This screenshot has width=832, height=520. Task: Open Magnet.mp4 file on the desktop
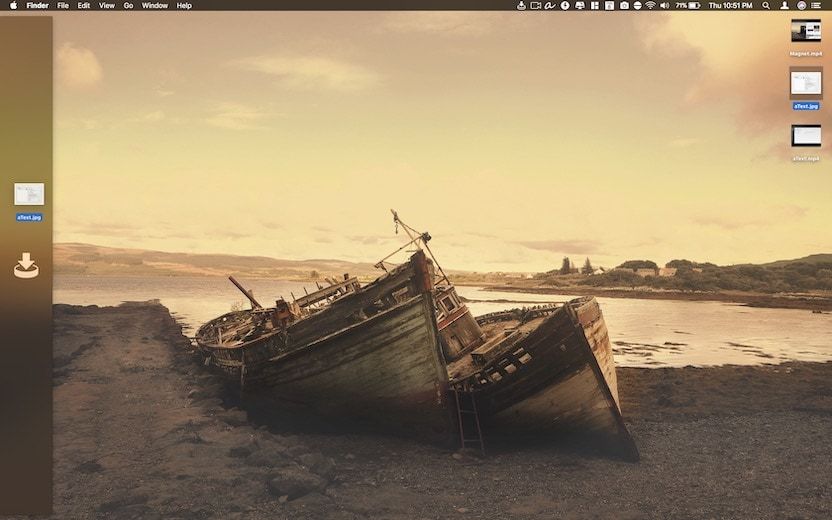click(806, 31)
